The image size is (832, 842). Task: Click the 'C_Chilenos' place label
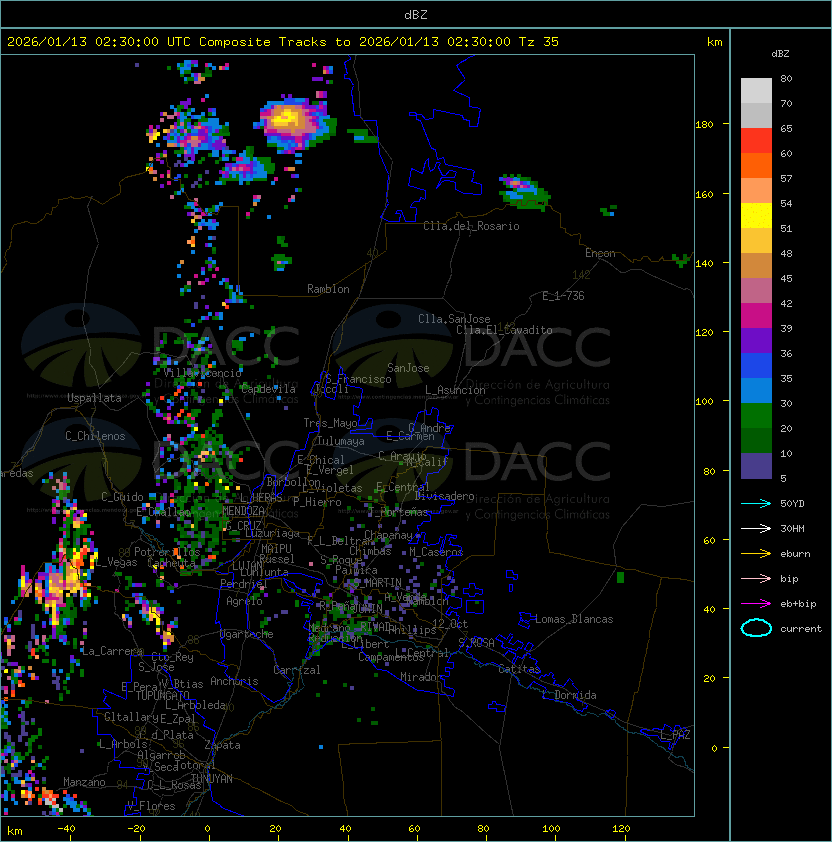click(95, 436)
